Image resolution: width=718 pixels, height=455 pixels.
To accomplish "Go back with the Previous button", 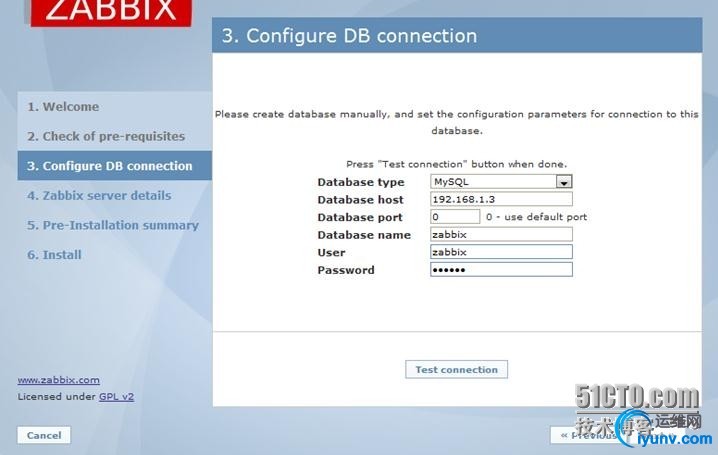I will click(588, 435).
